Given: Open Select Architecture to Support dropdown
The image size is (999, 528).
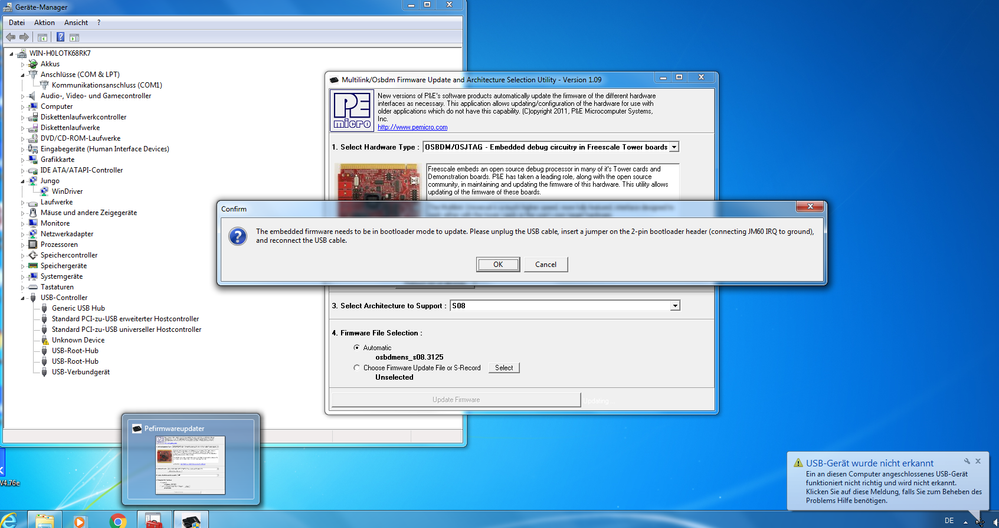Looking at the screenshot, I should coord(674,306).
